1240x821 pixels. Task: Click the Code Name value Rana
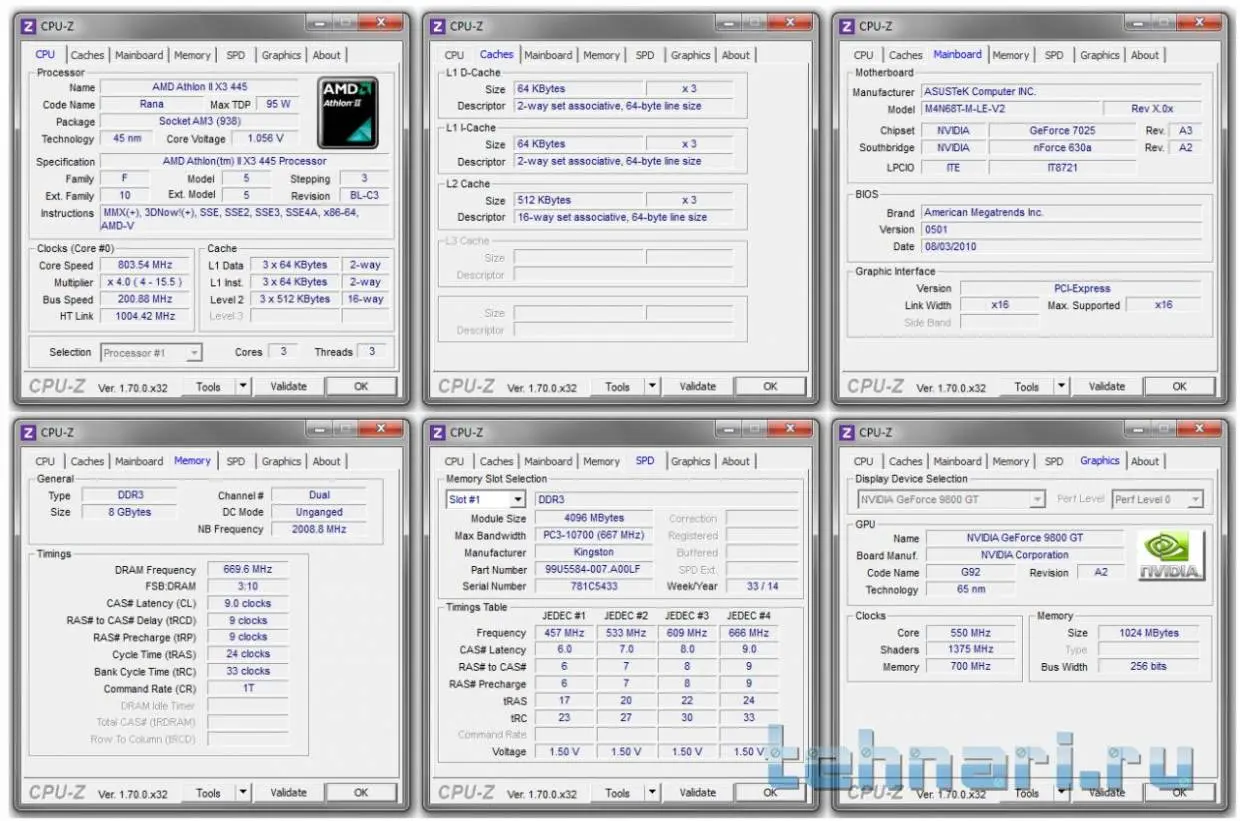(152, 104)
